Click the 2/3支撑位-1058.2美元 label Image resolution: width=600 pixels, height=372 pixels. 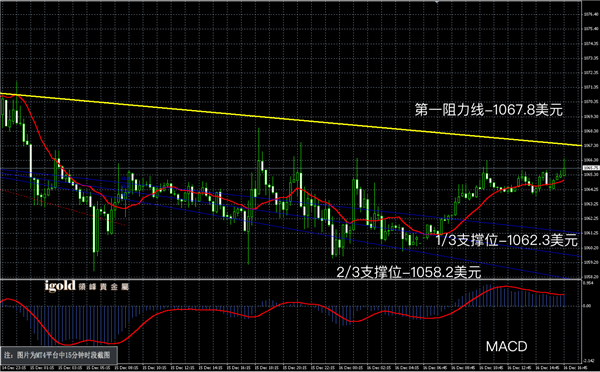[x=409, y=272]
